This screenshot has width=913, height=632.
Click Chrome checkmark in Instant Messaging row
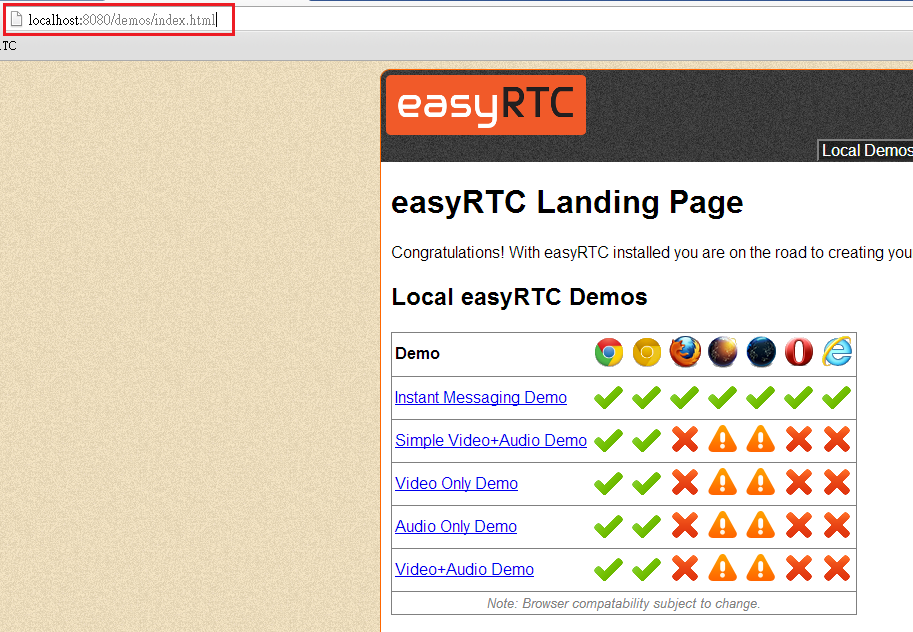coord(608,397)
